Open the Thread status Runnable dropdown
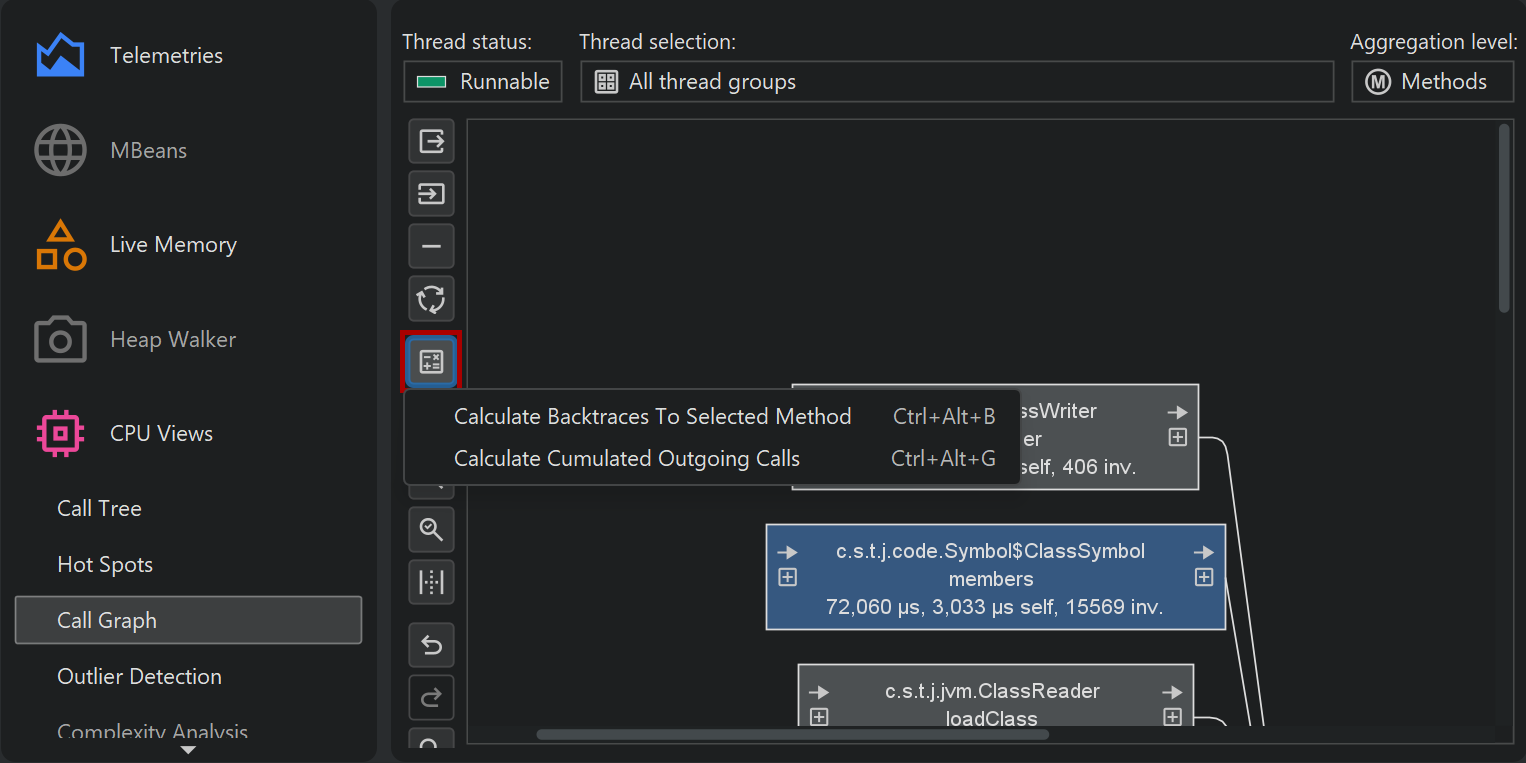Image resolution: width=1526 pixels, height=763 pixels. (x=483, y=82)
